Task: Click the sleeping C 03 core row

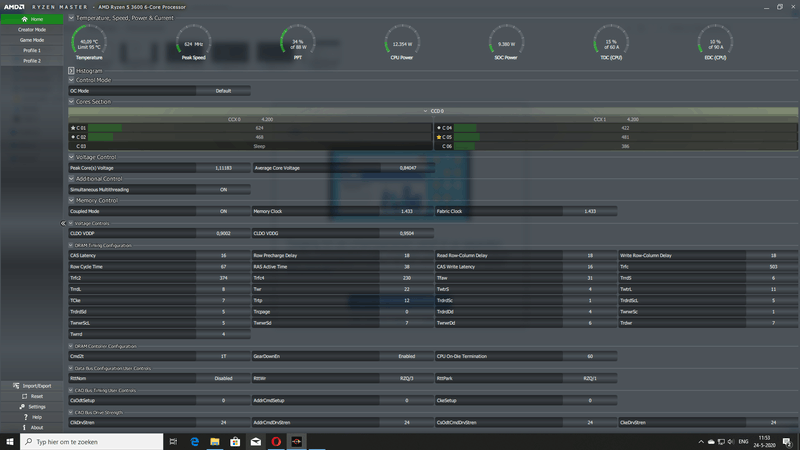Action: click(251, 146)
